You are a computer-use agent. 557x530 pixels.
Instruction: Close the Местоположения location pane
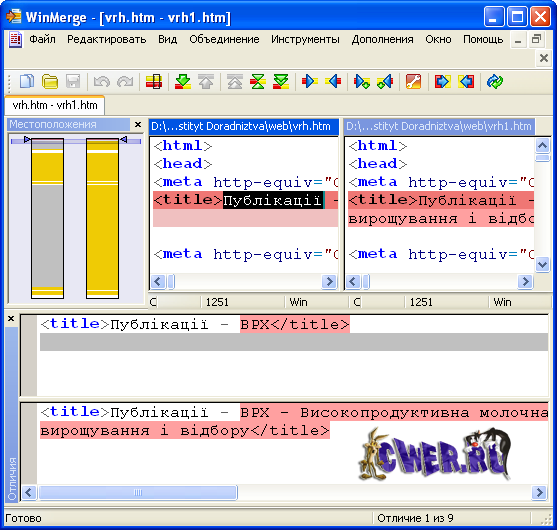pyautogui.click(x=138, y=125)
